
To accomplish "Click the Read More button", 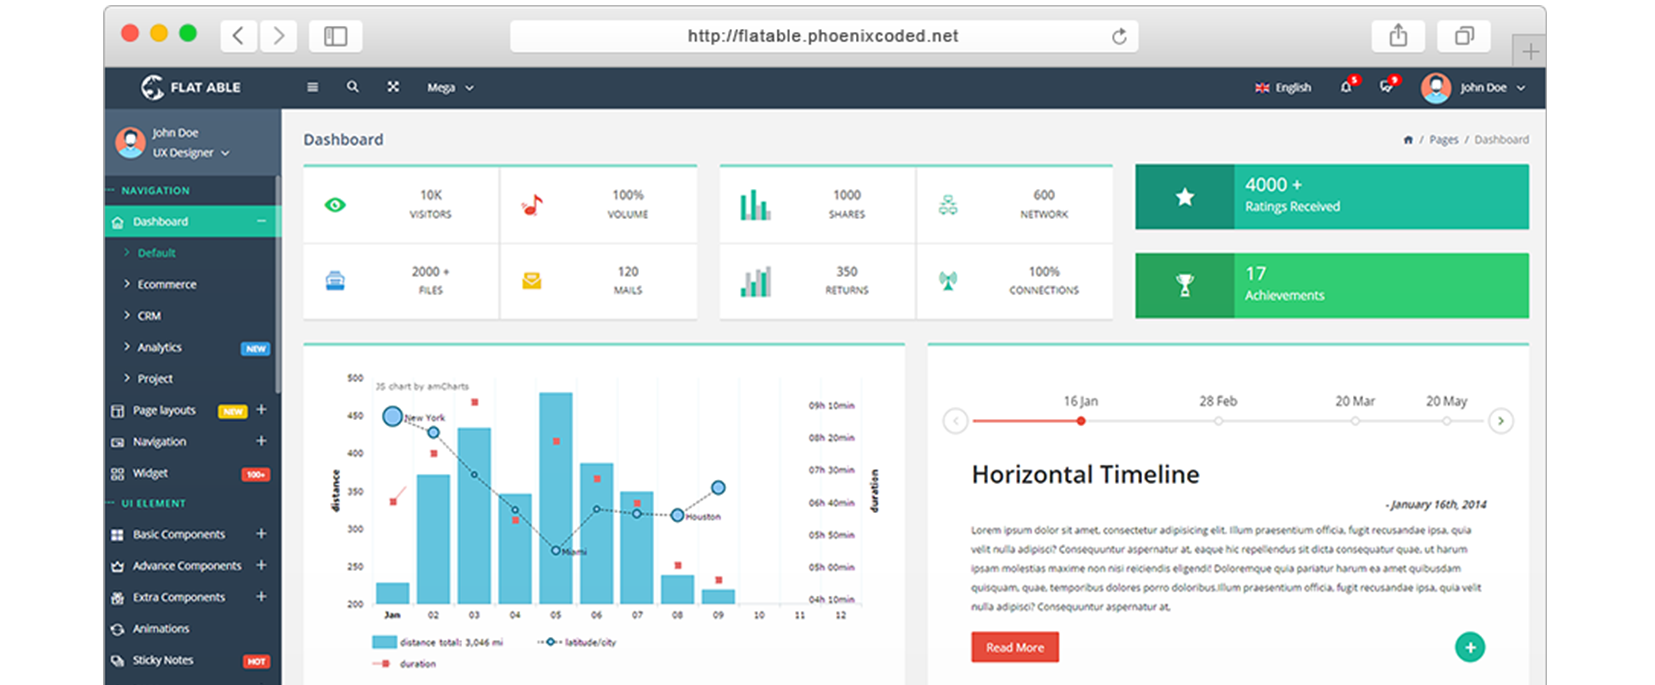I will click(1014, 647).
